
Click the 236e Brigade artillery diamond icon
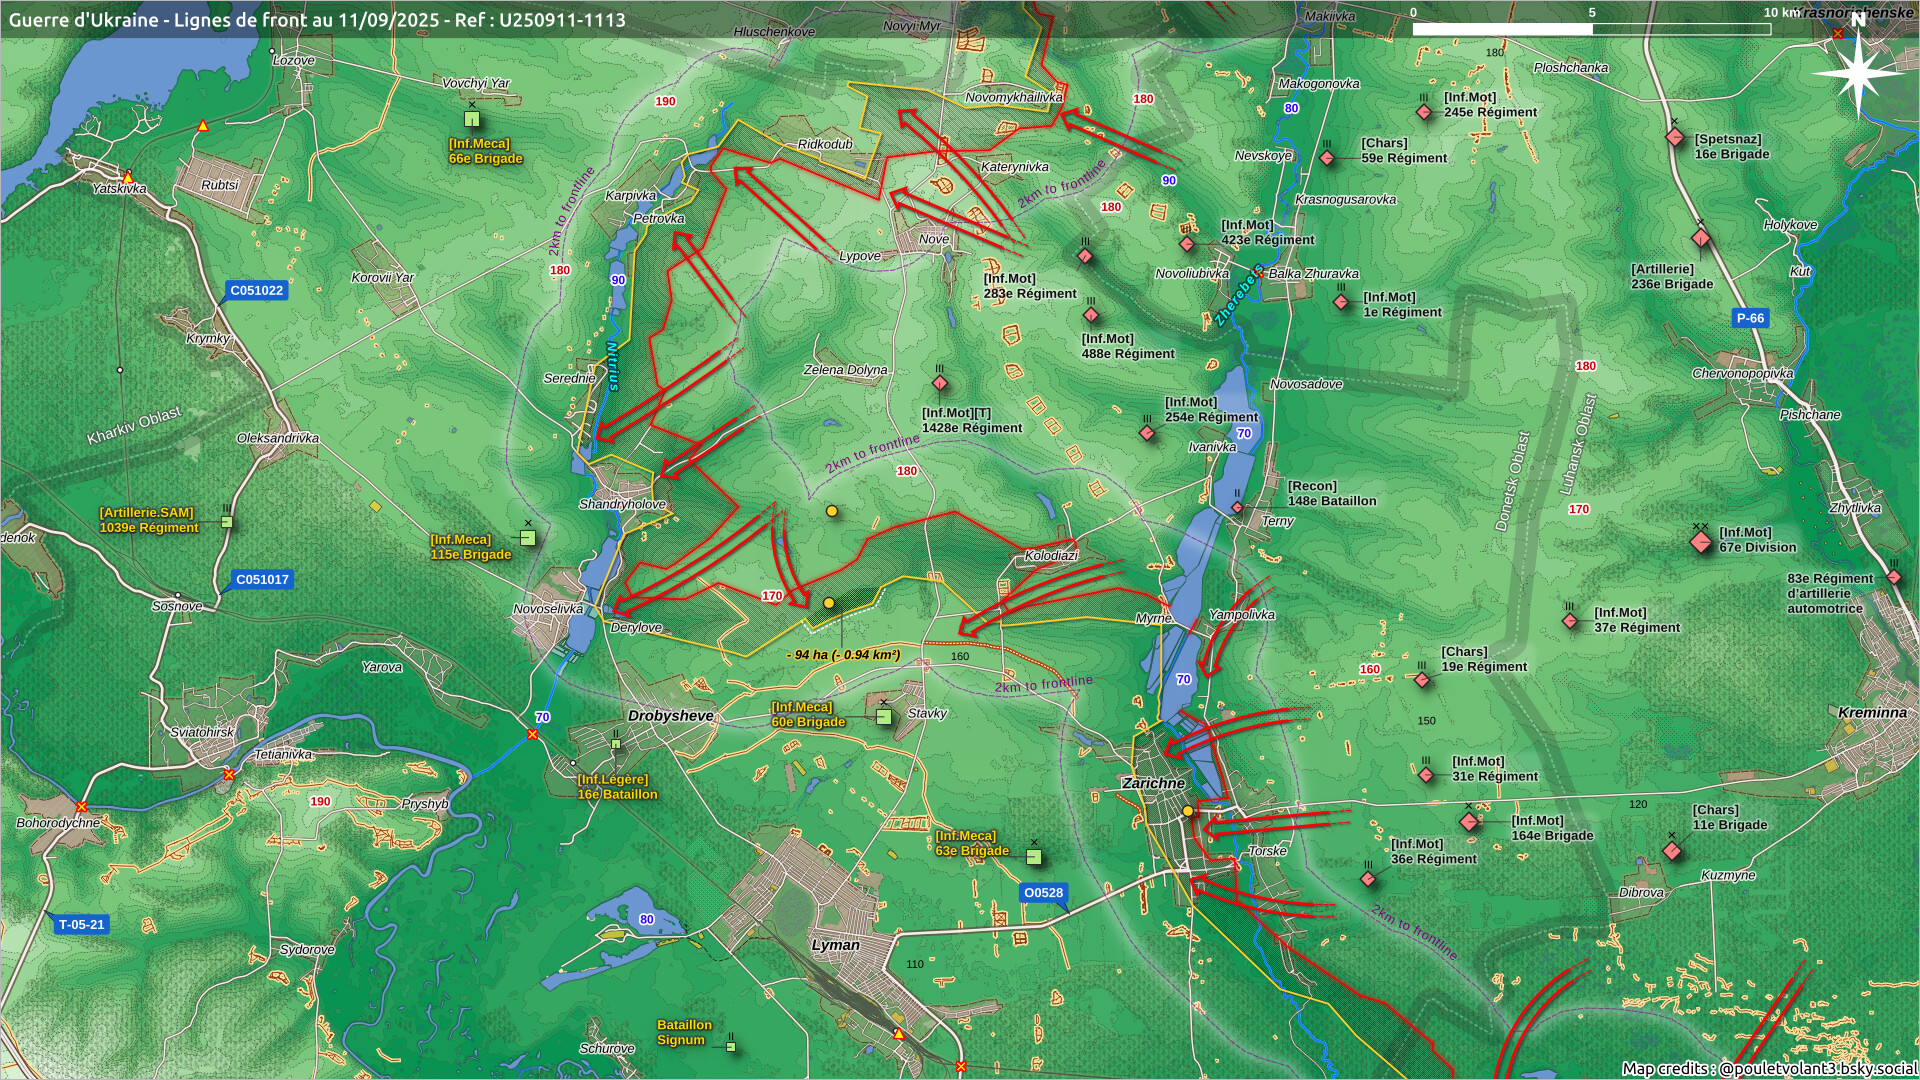point(1701,239)
